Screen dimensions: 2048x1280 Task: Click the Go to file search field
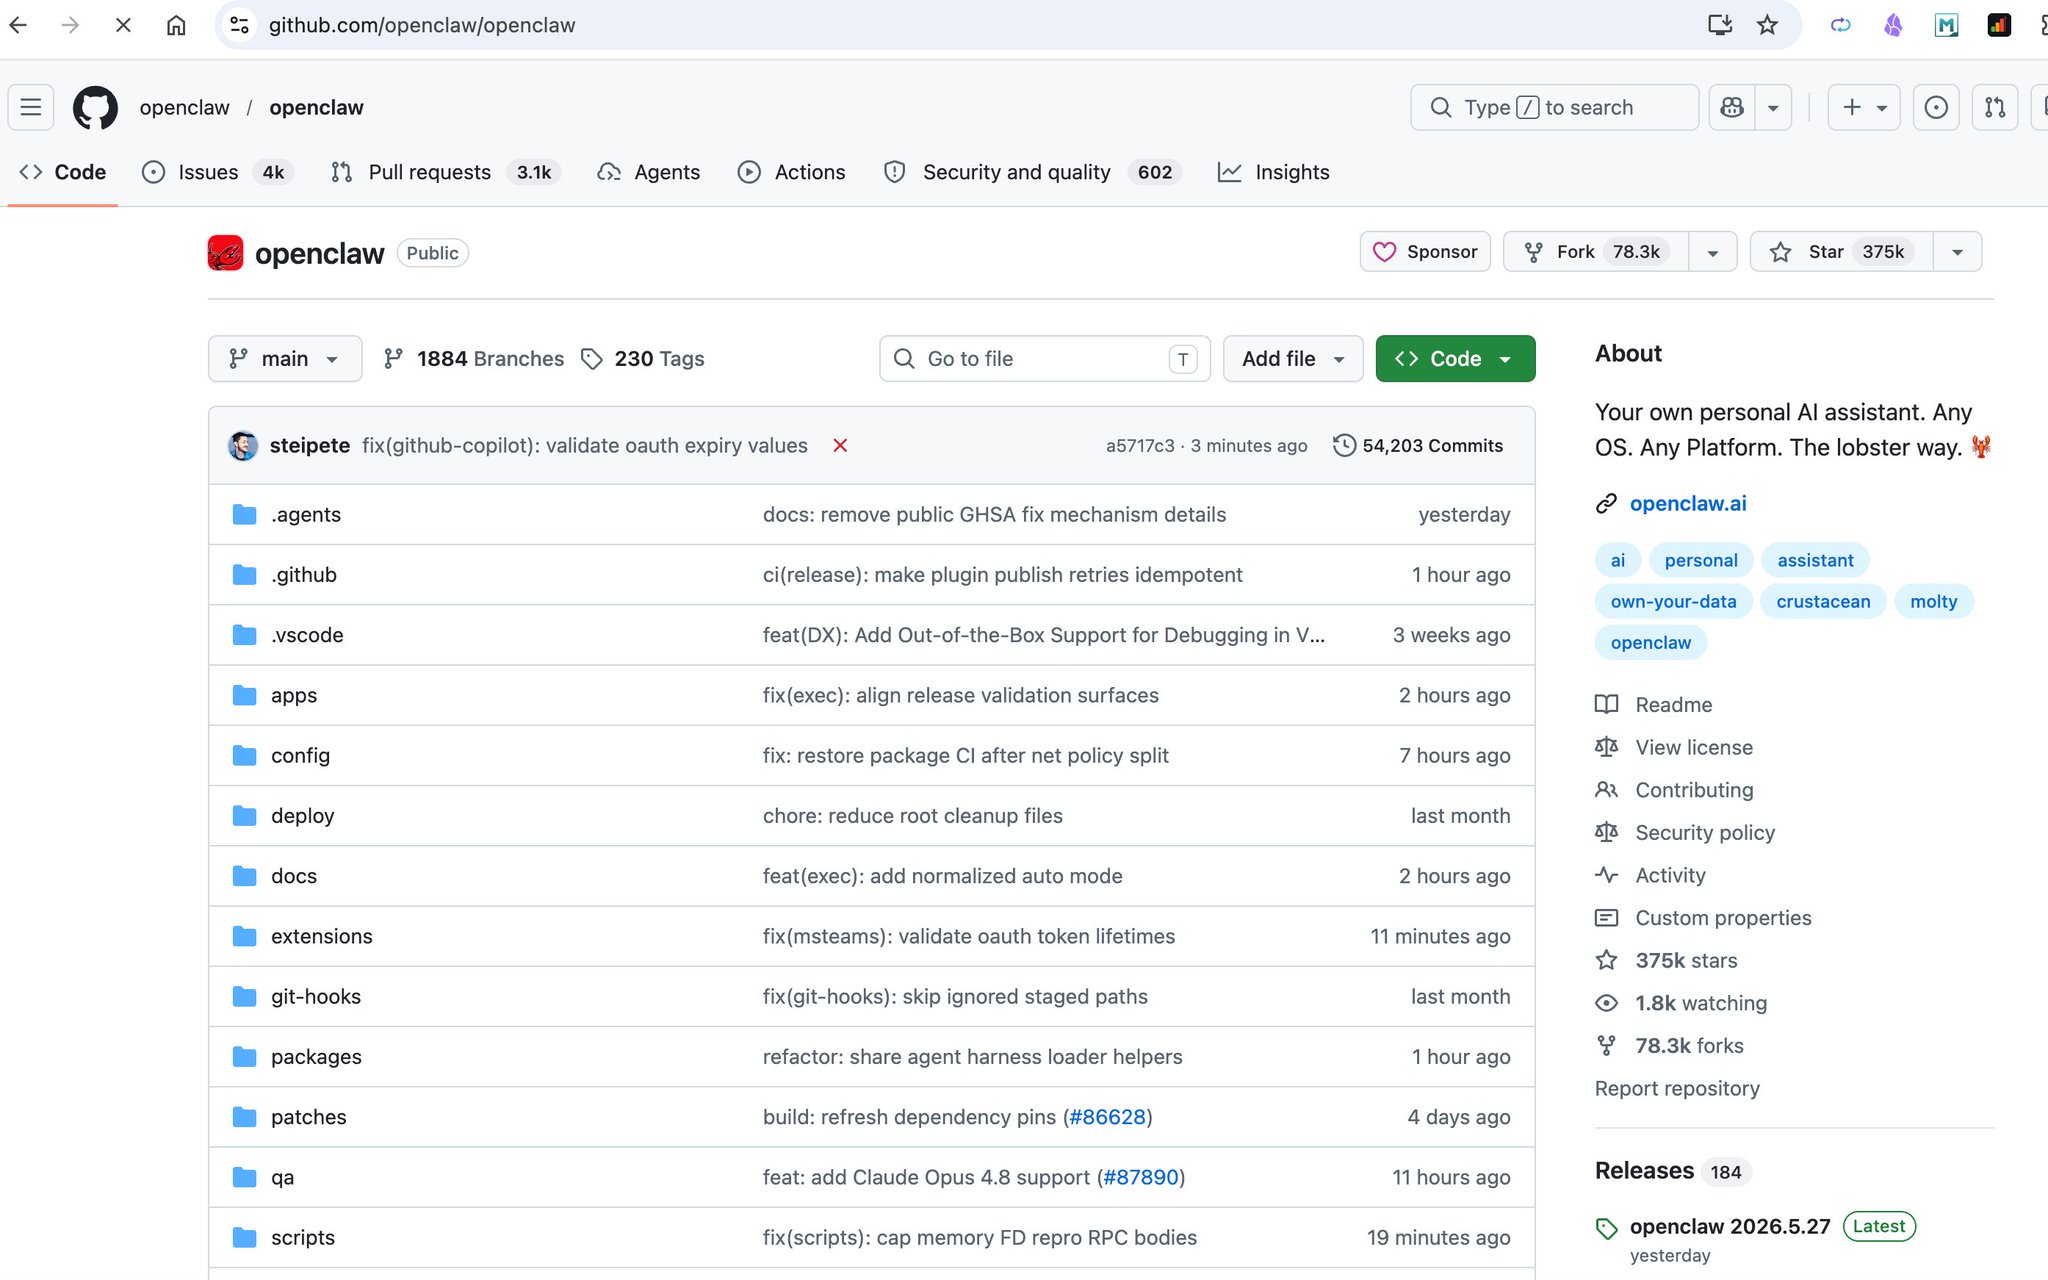[1045, 358]
